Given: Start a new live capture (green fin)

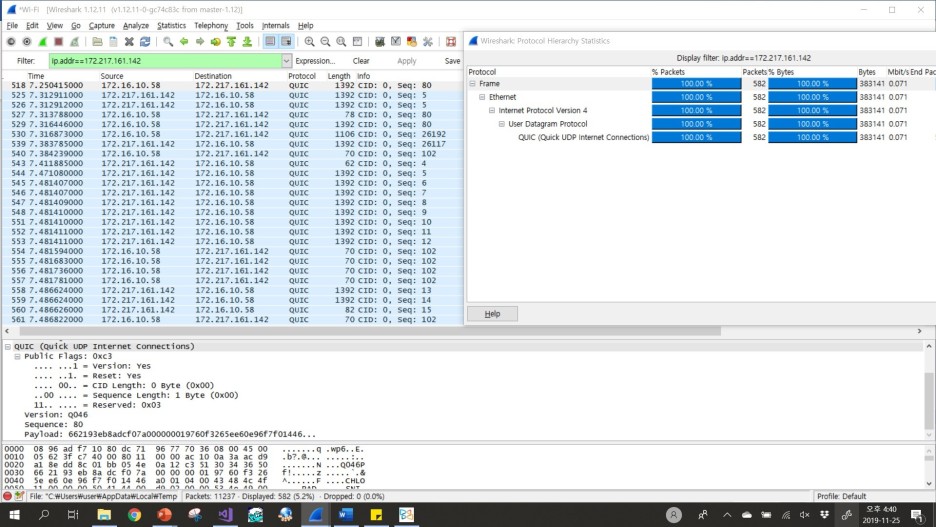Looking at the screenshot, I should click(42, 41).
